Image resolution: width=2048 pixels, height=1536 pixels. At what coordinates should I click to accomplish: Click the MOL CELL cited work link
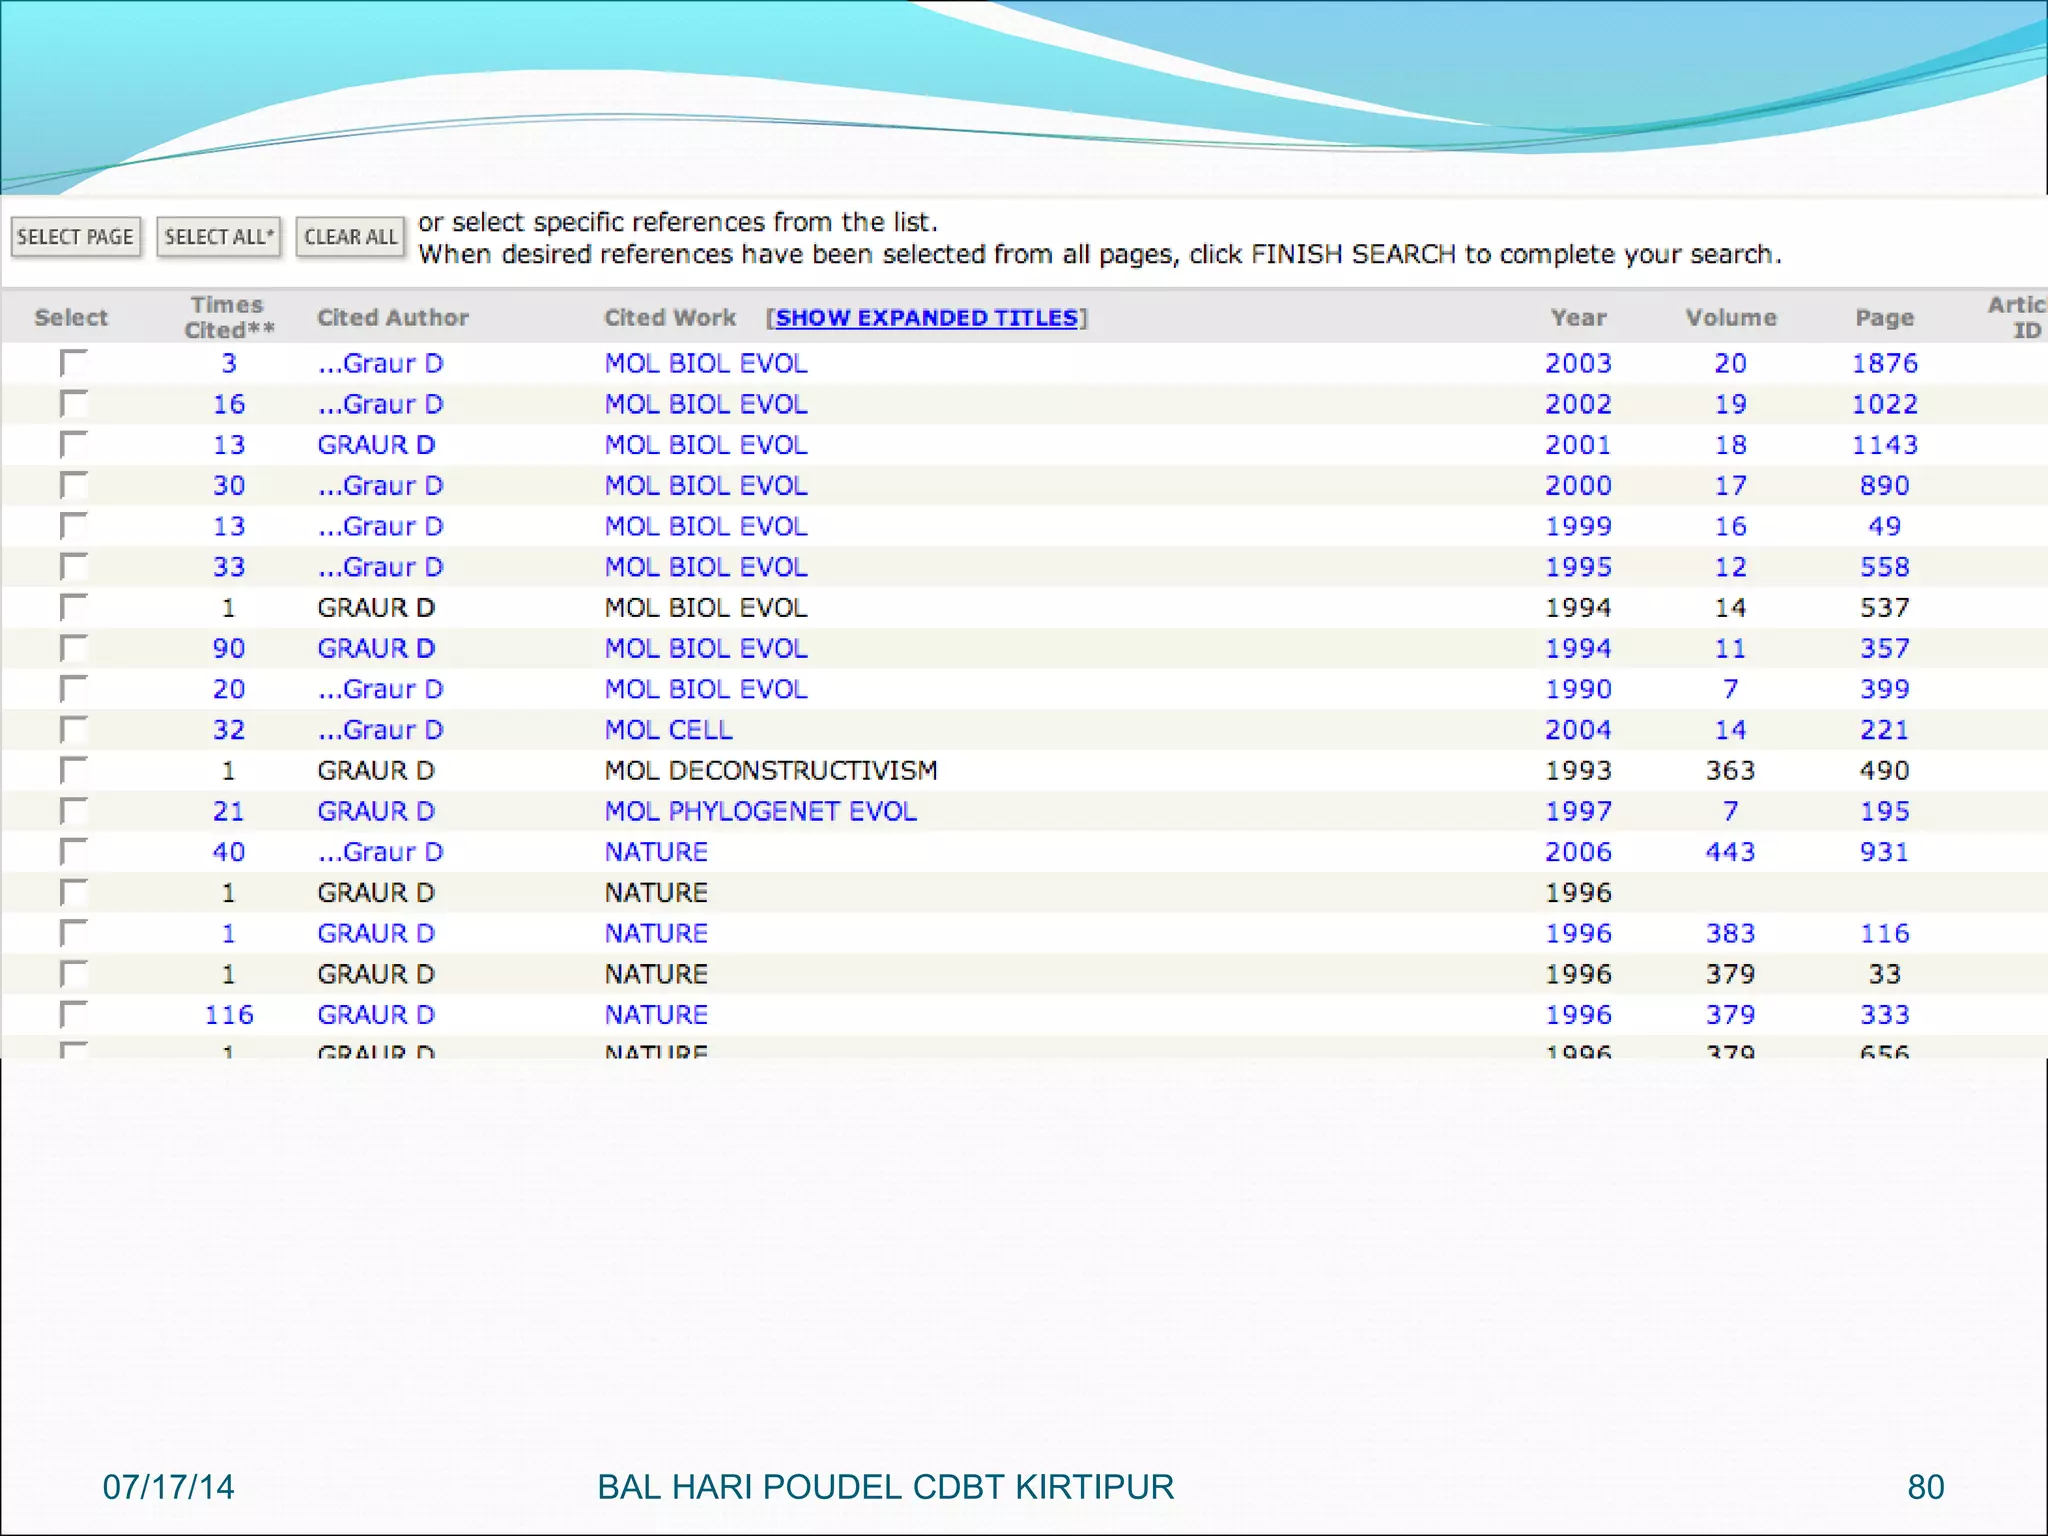[668, 730]
